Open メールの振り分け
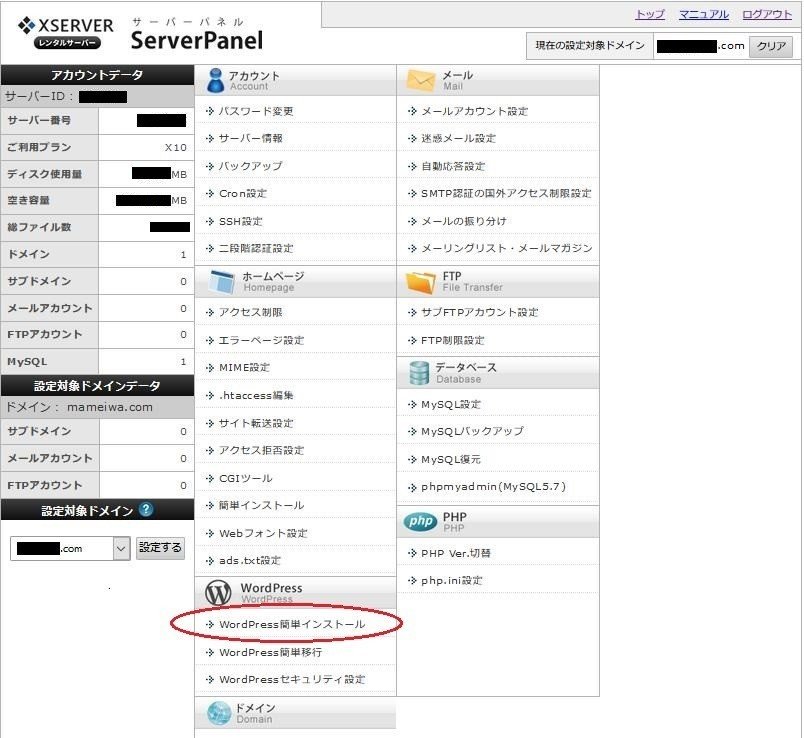 pos(464,221)
